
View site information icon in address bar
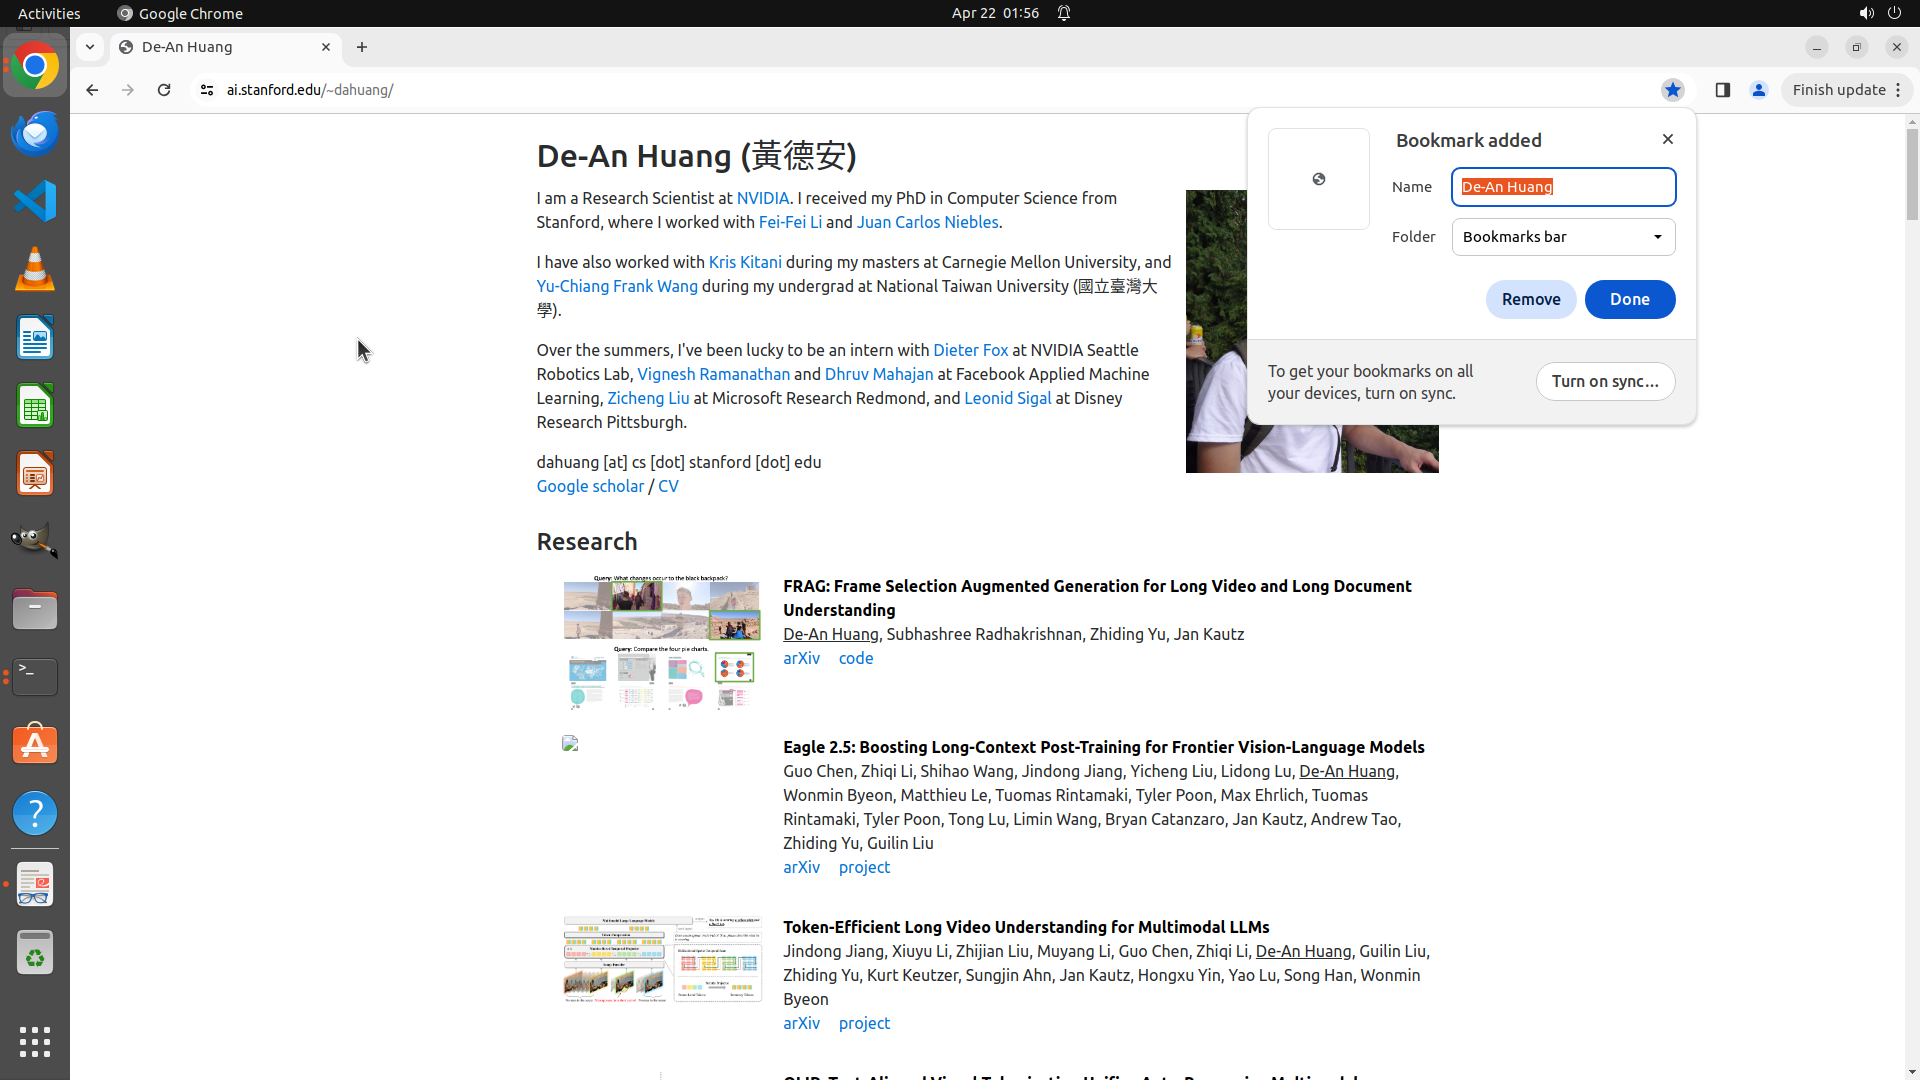coord(207,90)
